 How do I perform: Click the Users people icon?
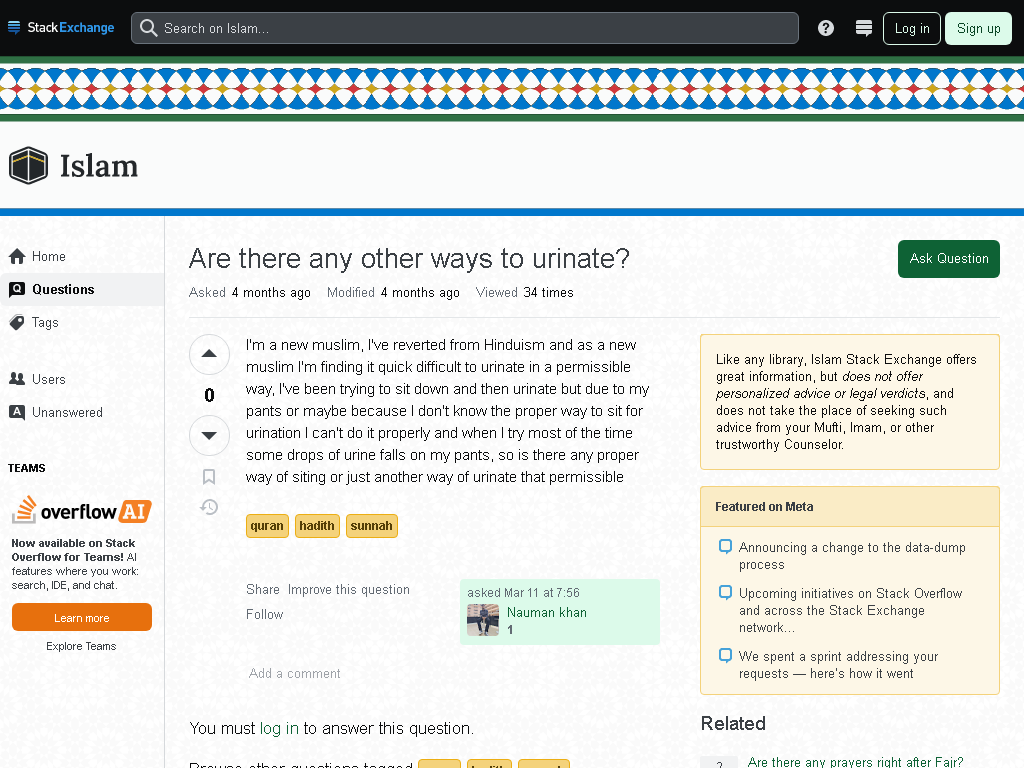coord(17,379)
